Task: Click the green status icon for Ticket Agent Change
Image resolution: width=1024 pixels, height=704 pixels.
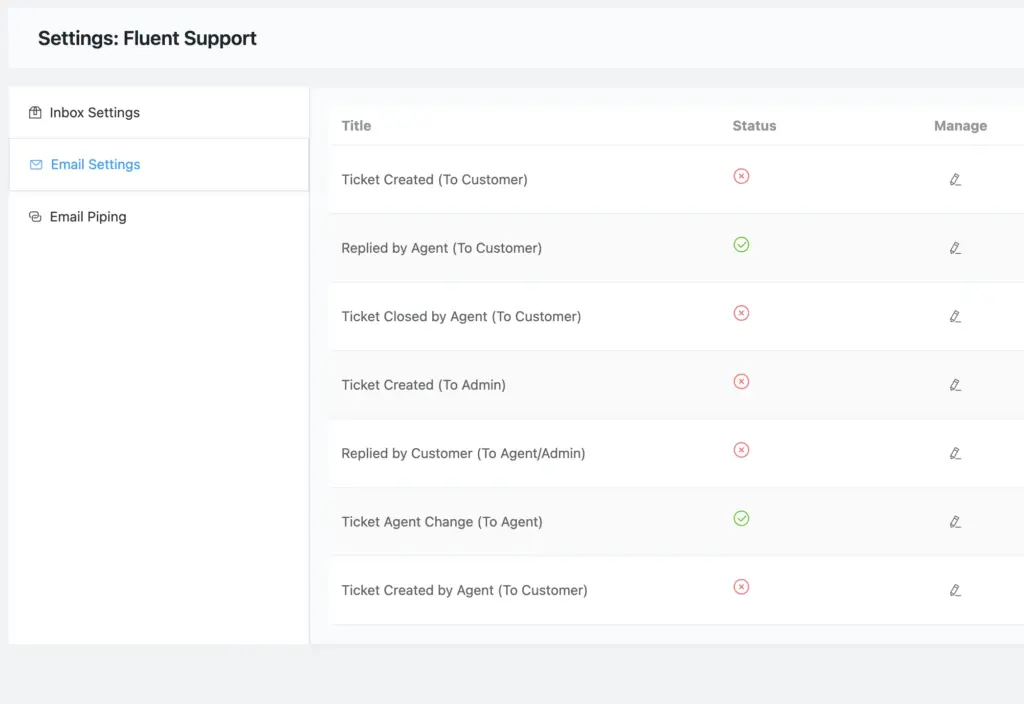Action: click(x=741, y=519)
